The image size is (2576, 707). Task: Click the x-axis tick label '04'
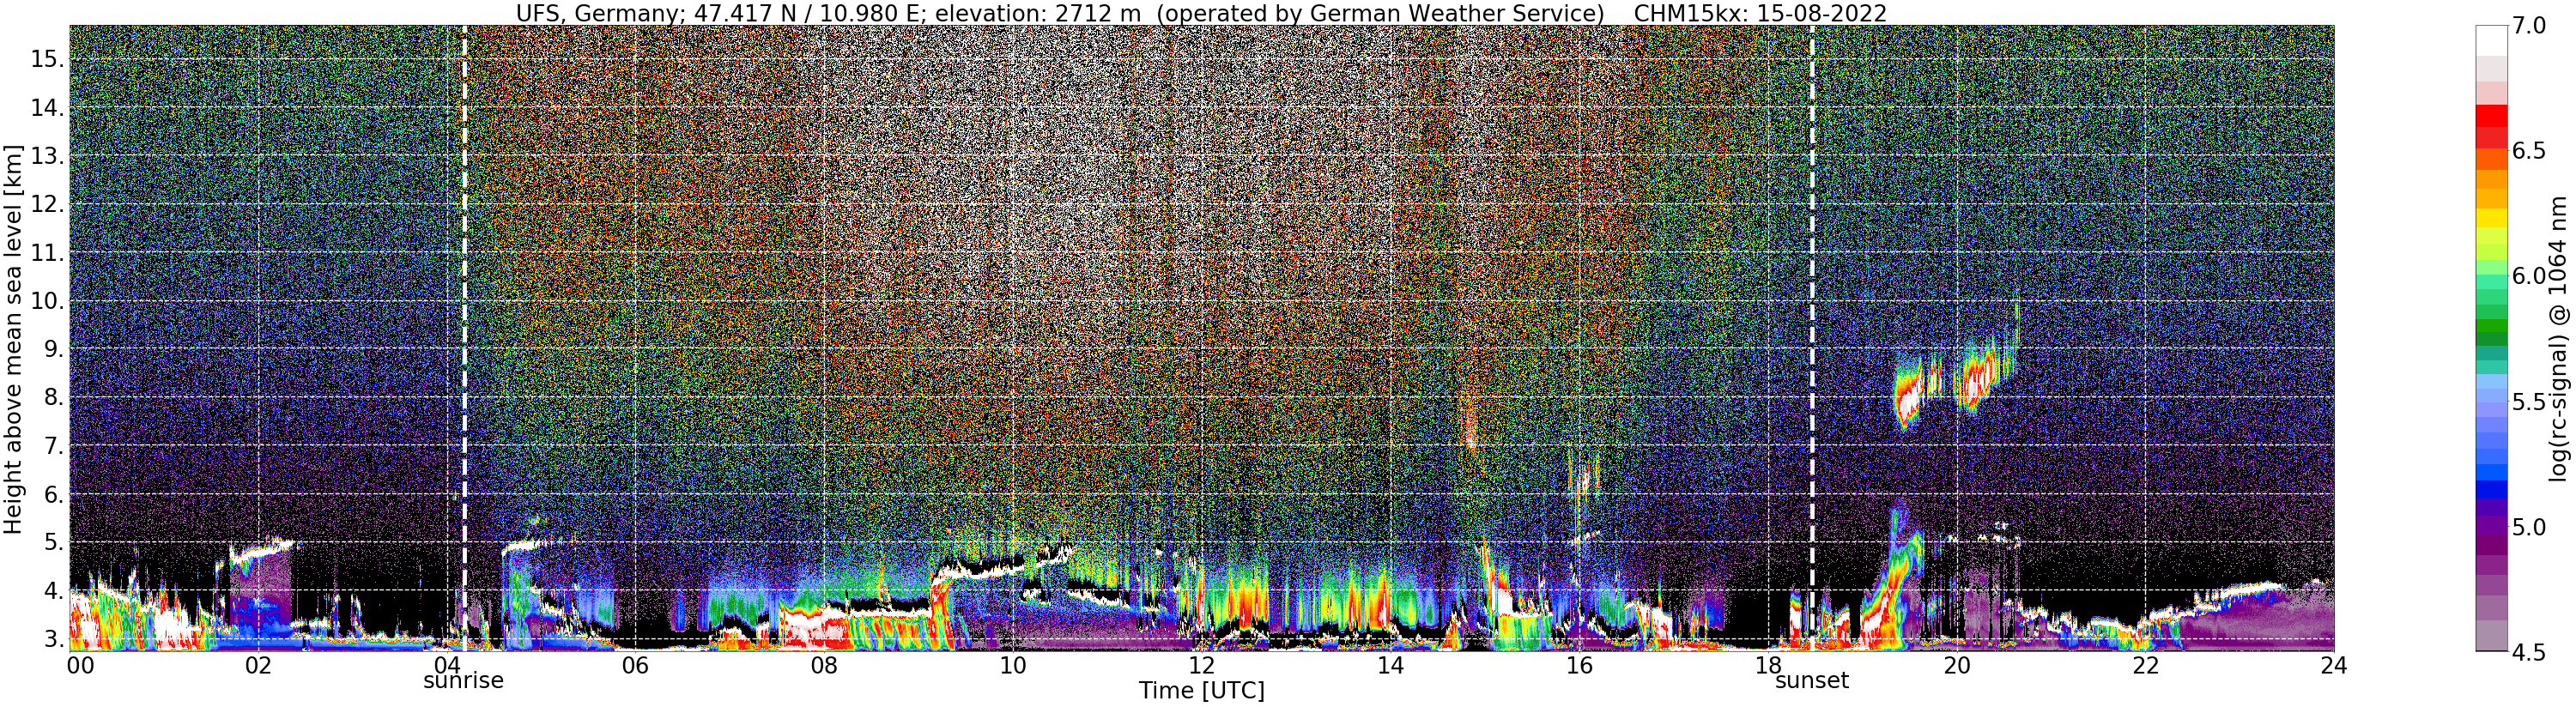[x=446, y=665]
